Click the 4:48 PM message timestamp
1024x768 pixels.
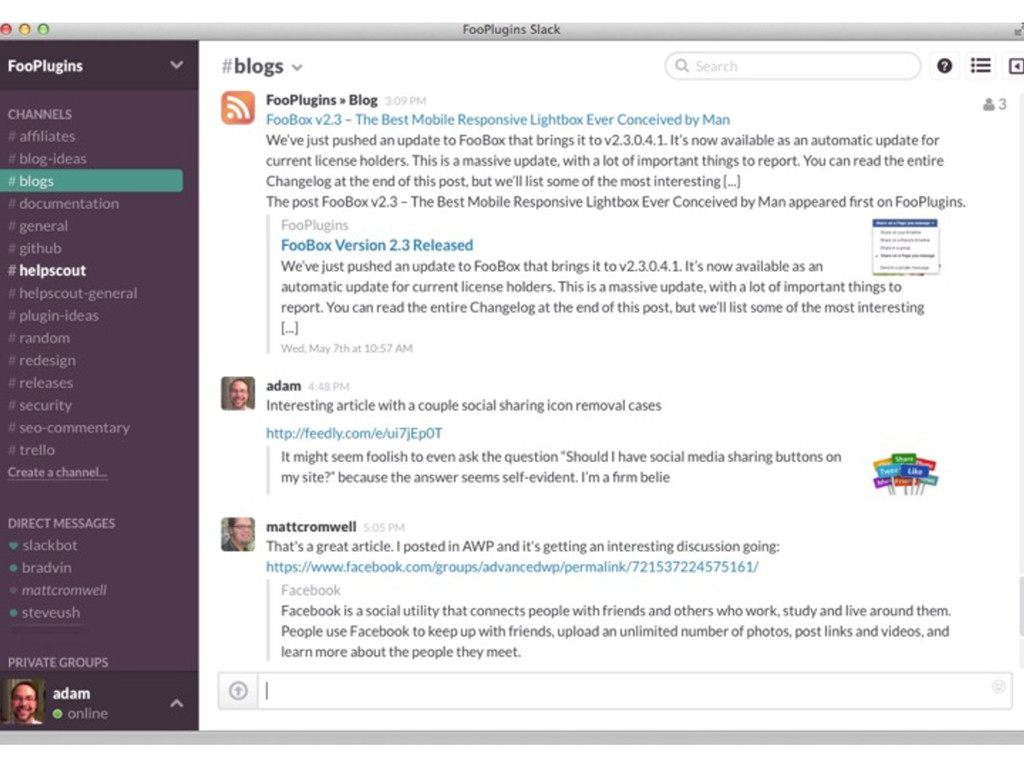pyautogui.click(x=328, y=387)
